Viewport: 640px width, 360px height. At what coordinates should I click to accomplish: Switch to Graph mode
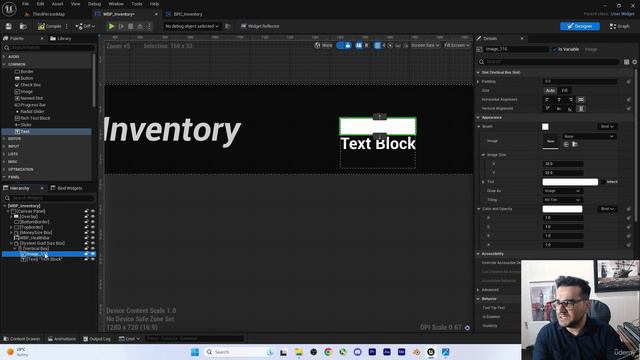coord(620,26)
